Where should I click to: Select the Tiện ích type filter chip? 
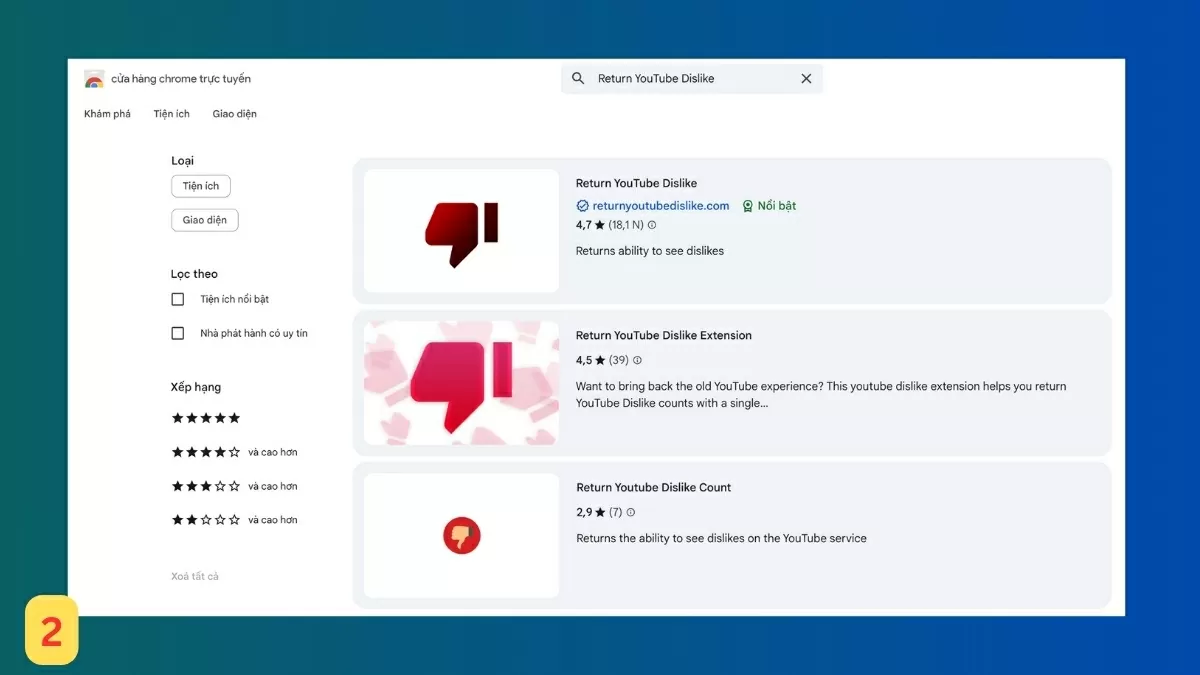click(201, 186)
